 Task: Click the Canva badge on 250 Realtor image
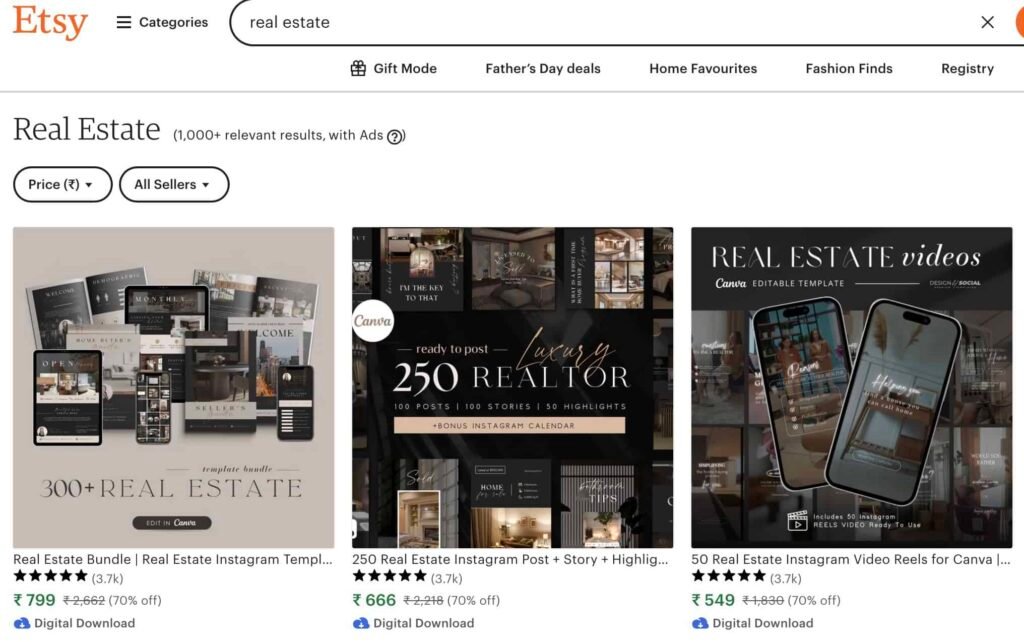[x=372, y=322]
